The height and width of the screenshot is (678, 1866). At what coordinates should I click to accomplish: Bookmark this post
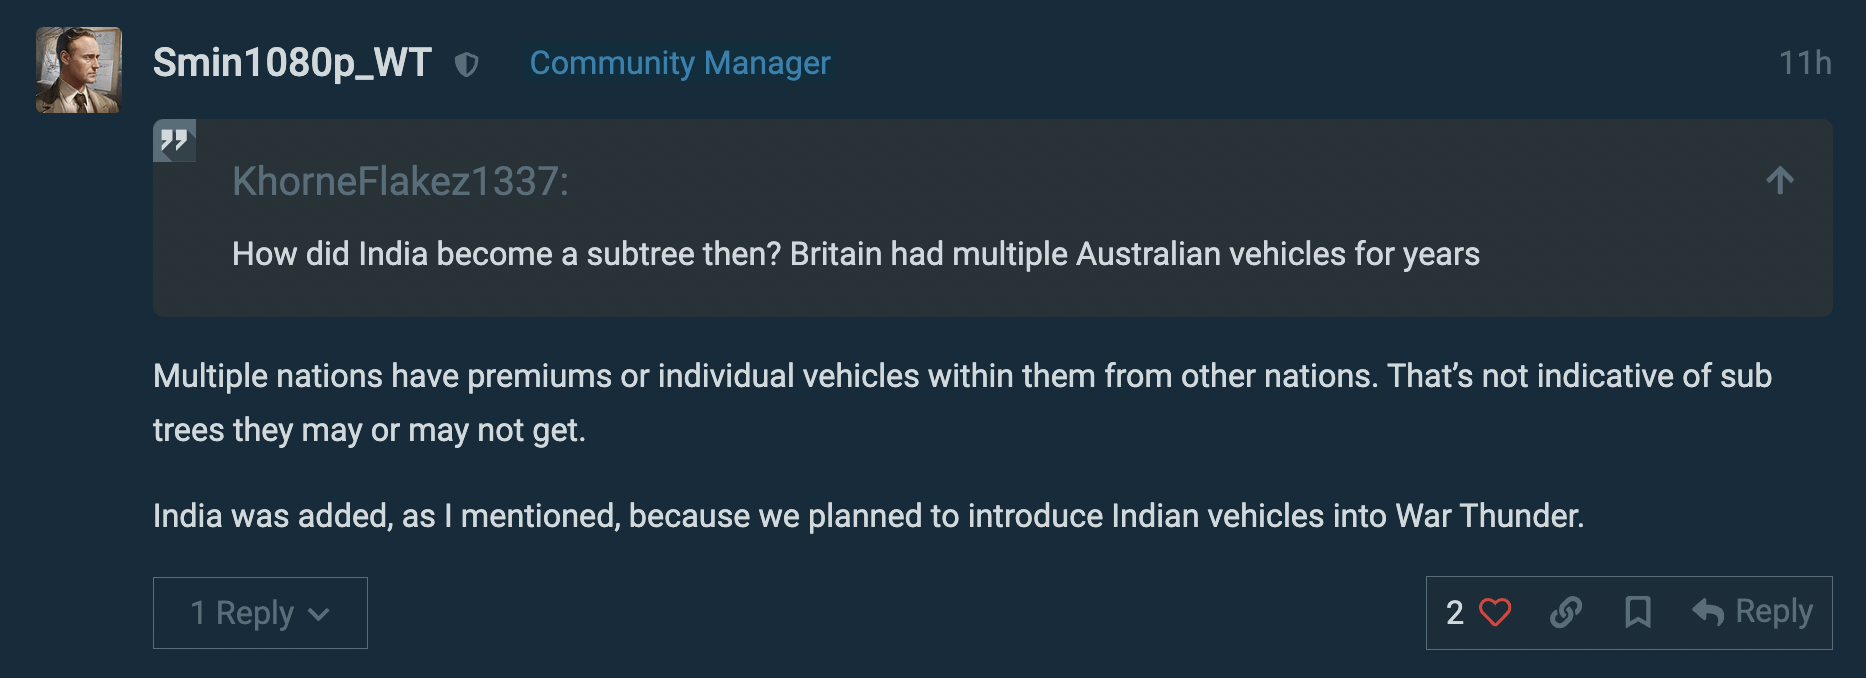tap(1637, 612)
